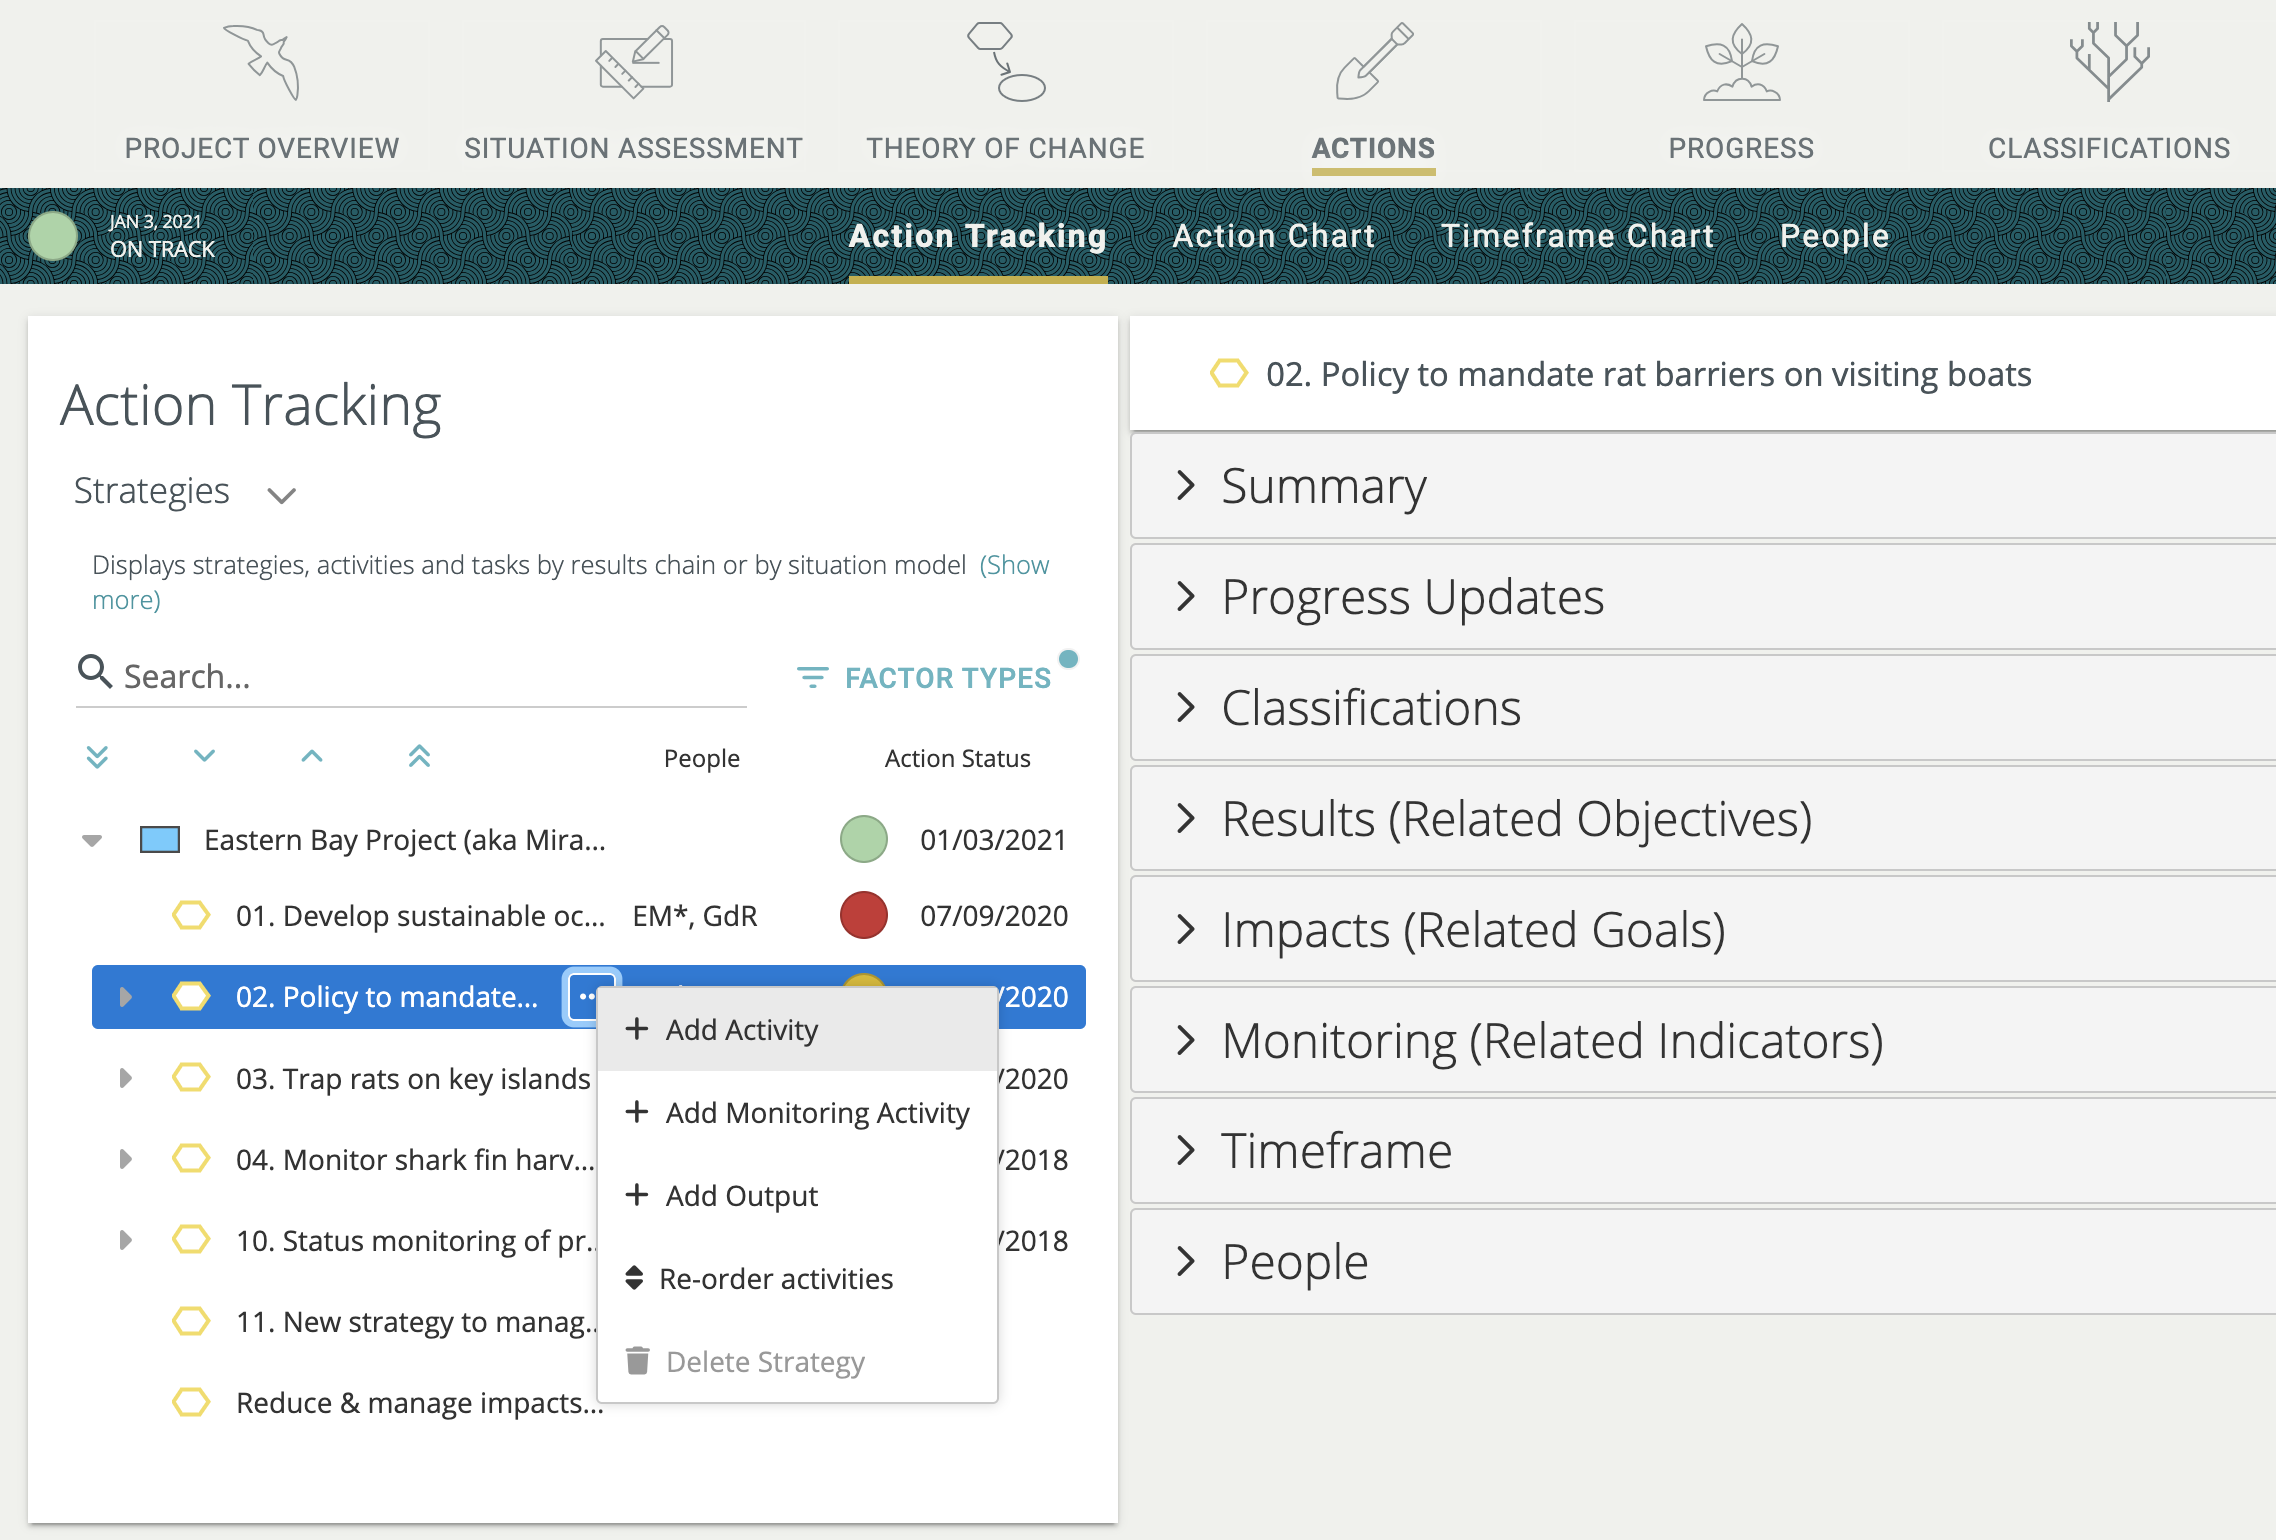Select Re-order activities menu entry

[x=775, y=1279]
